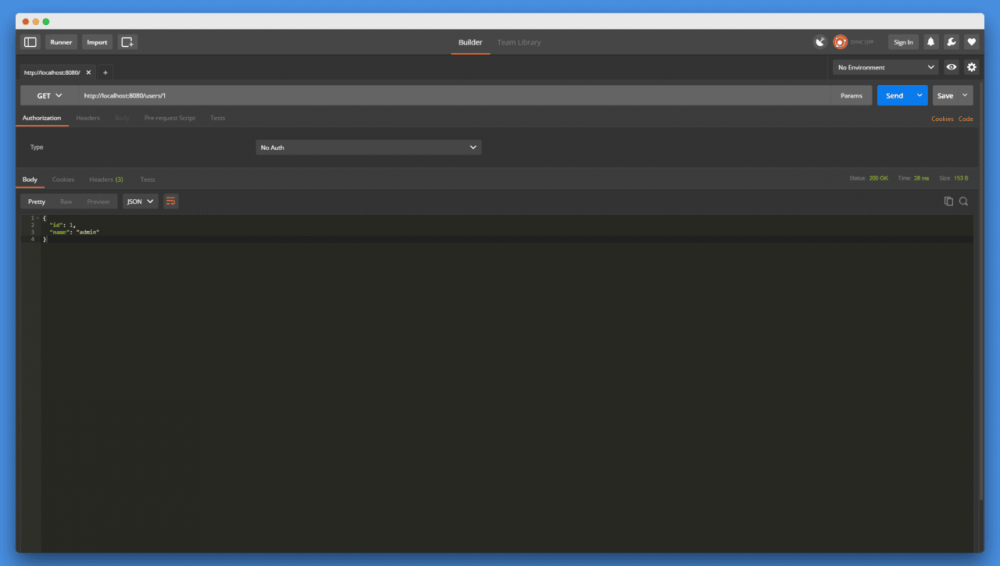
Task: Click the "id": 1 response line
Action: point(62,225)
